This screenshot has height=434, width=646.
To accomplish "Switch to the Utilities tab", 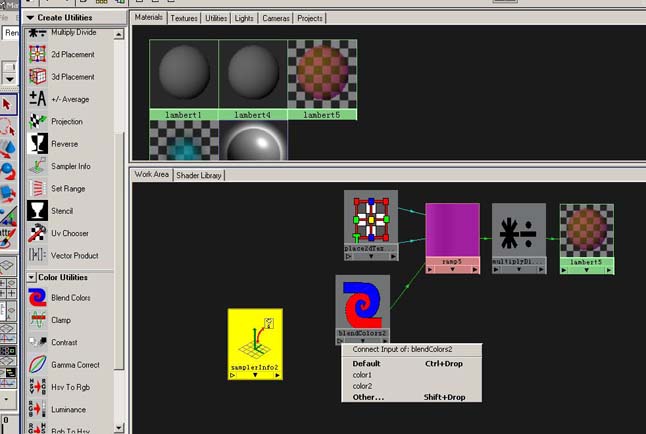I will tap(216, 18).
